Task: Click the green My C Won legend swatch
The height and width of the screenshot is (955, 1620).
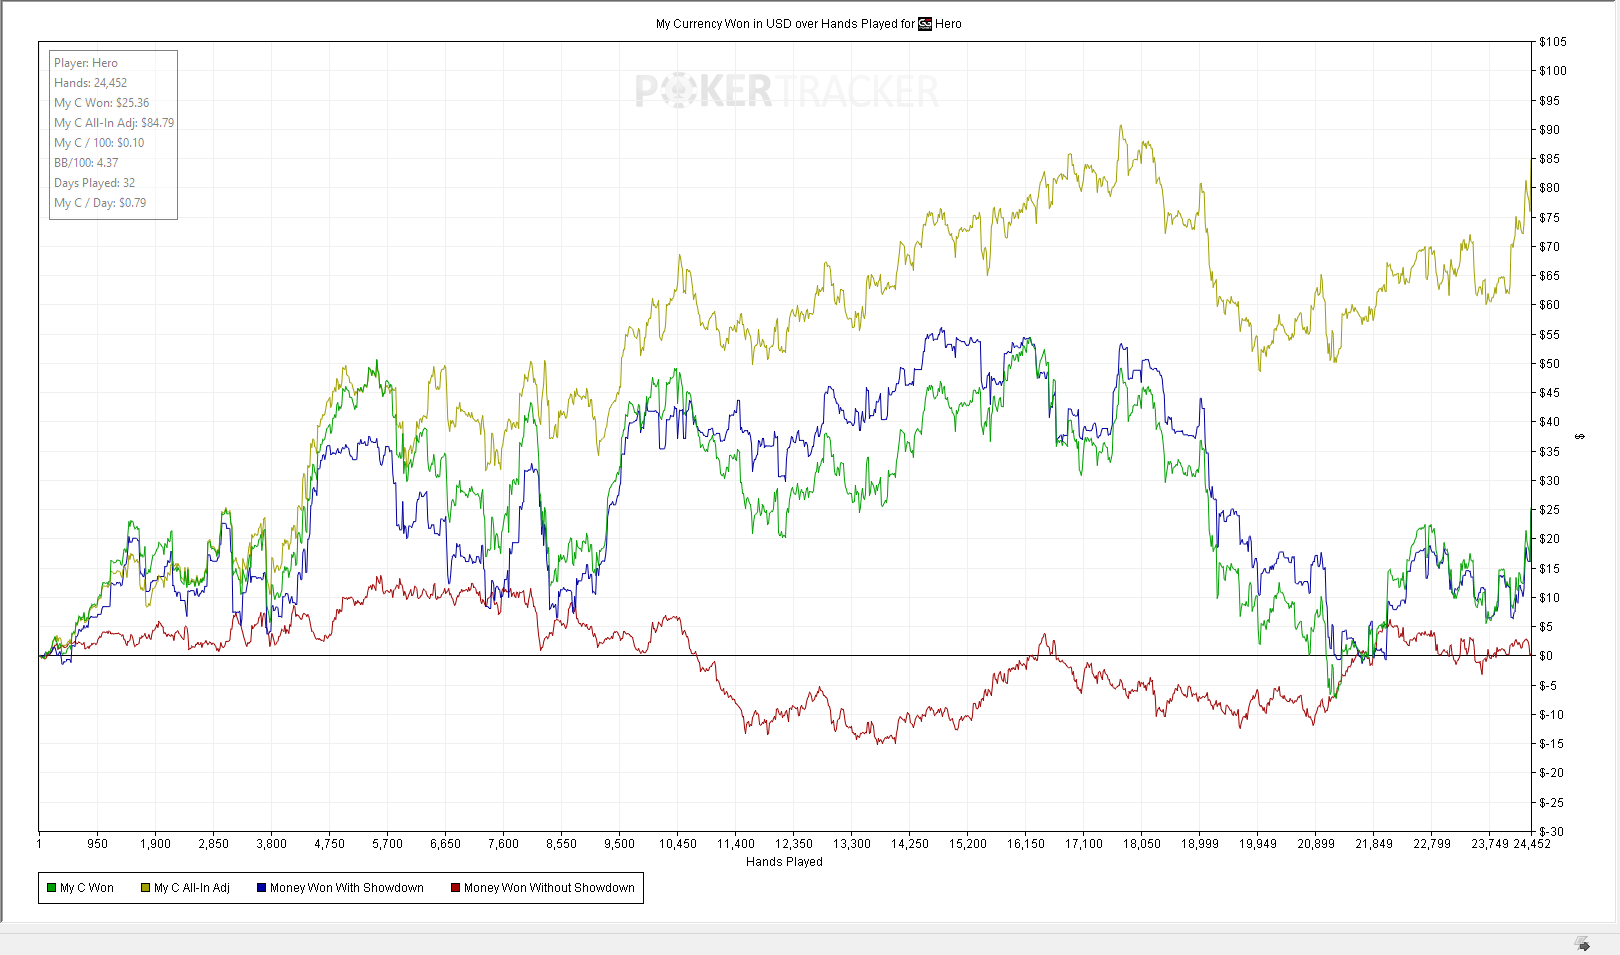Action: pos(51,888)
